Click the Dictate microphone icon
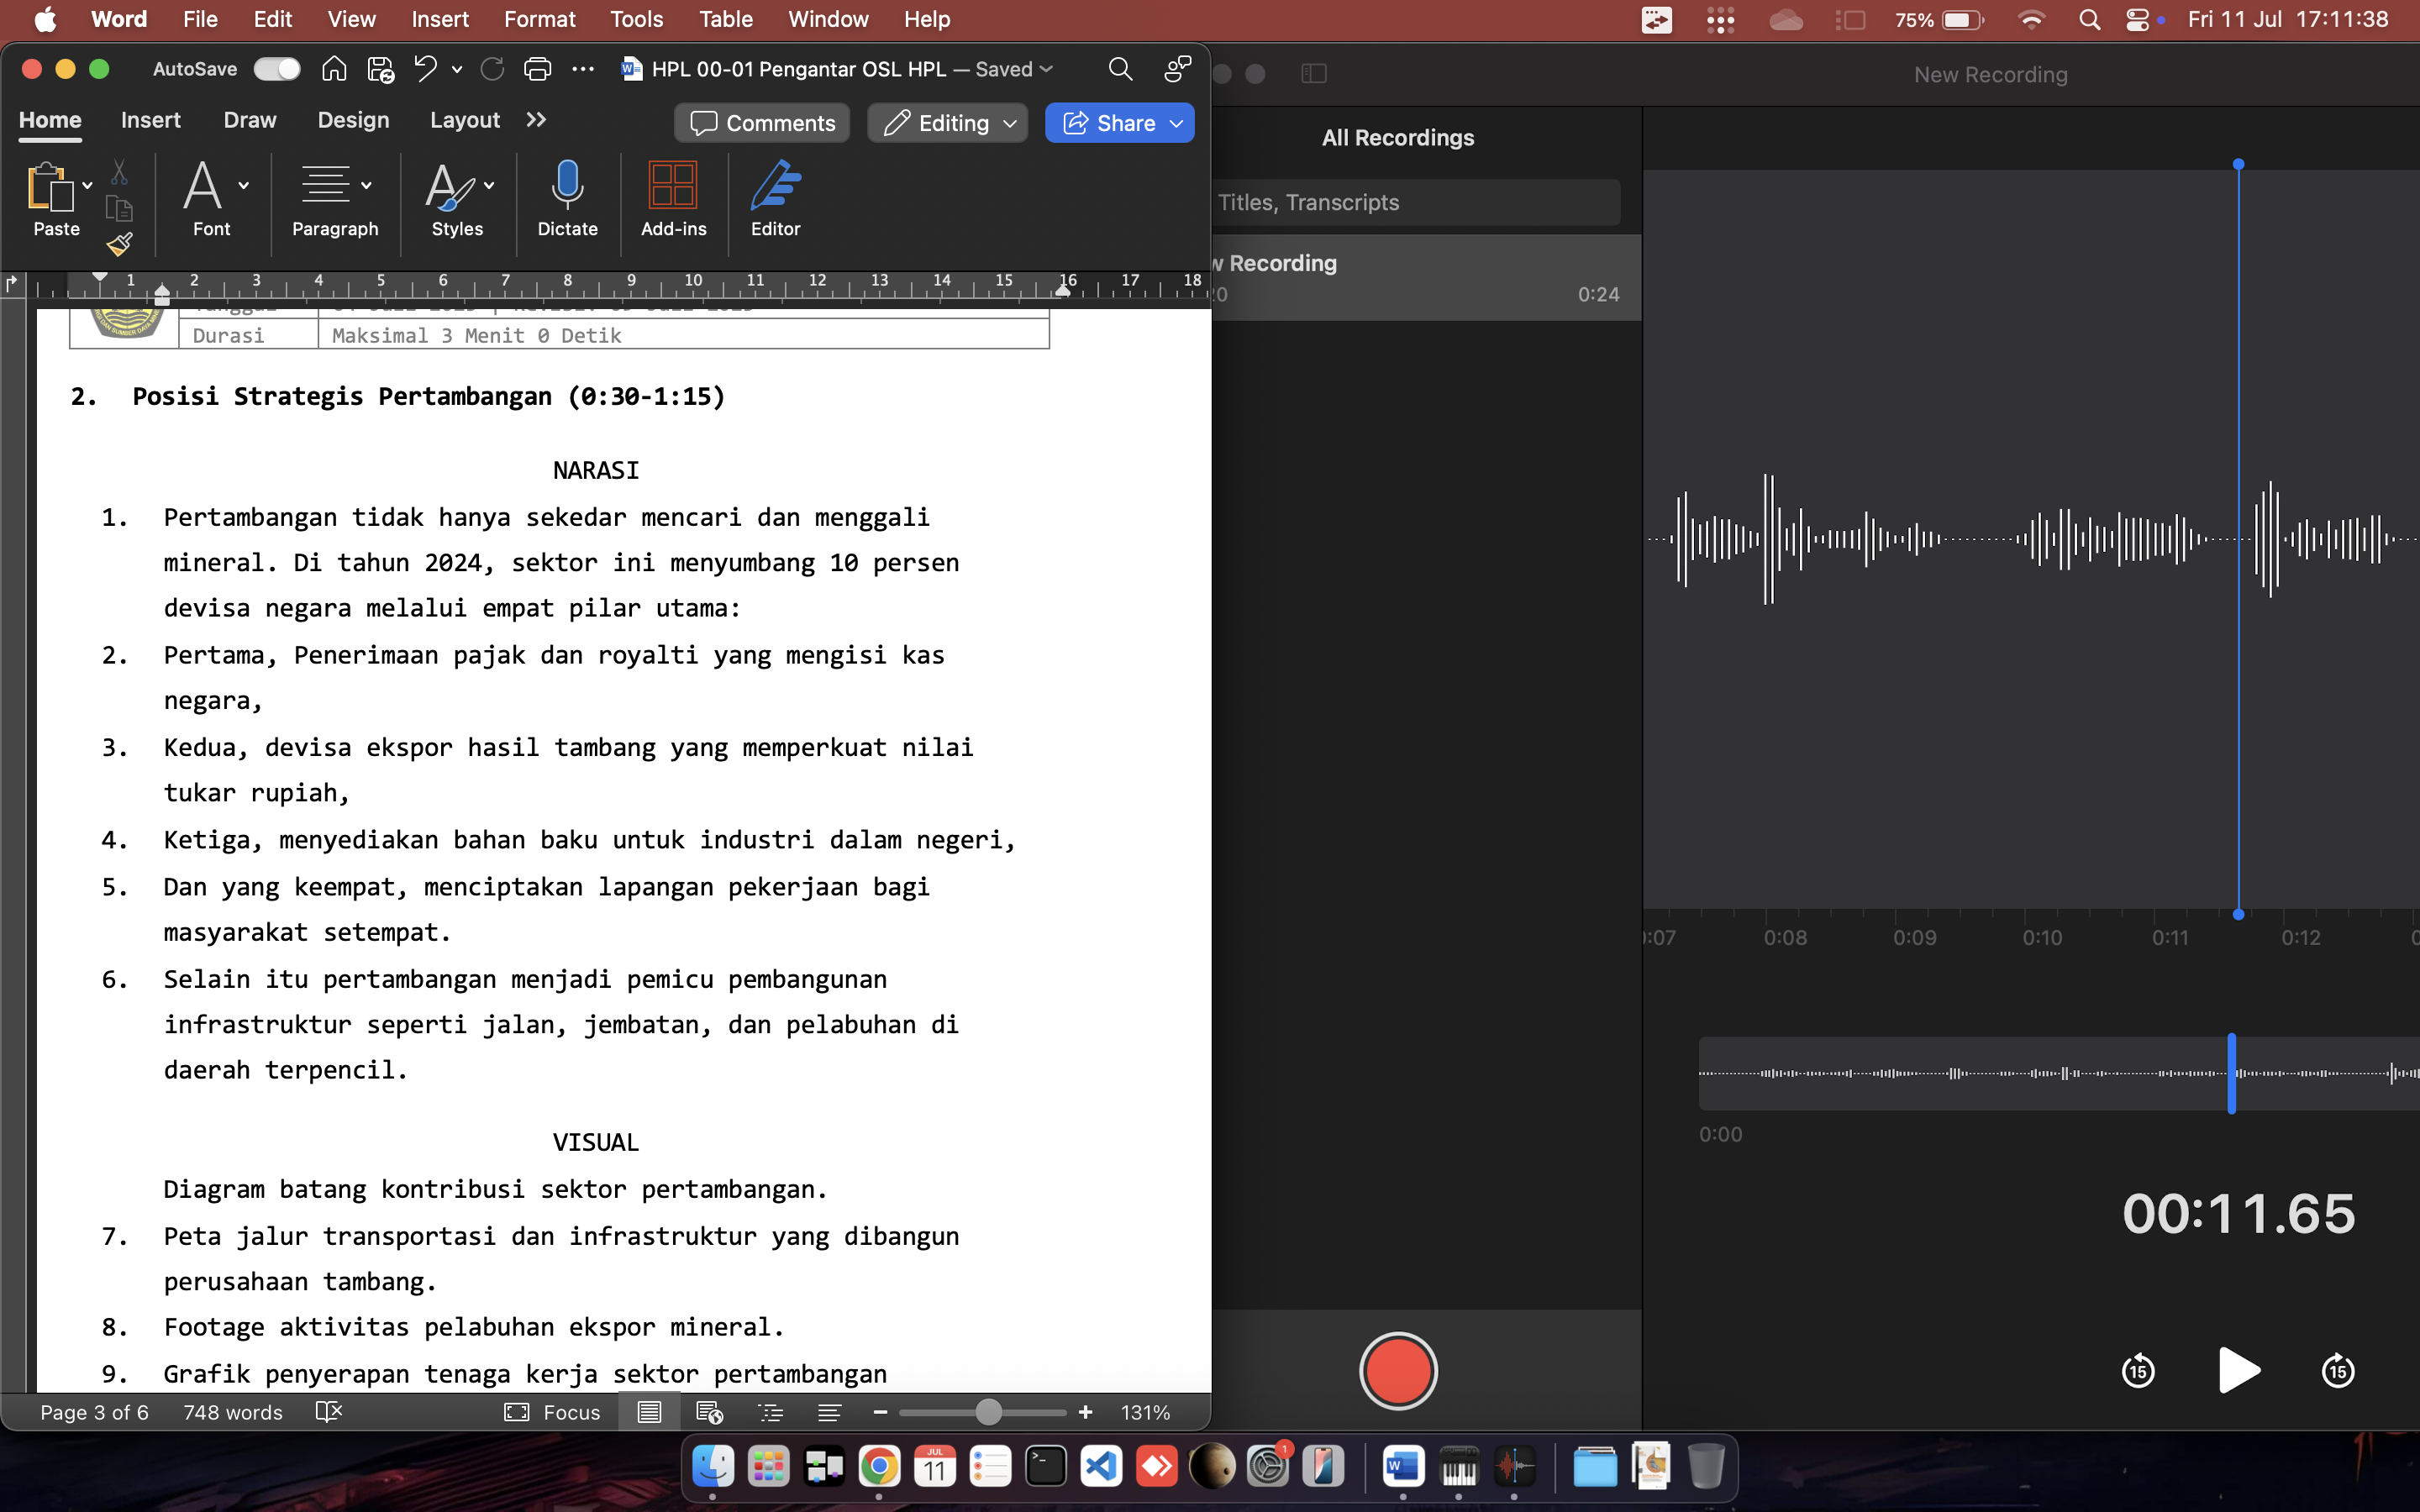This screenshot has width=2420, height=1512. 567,187
